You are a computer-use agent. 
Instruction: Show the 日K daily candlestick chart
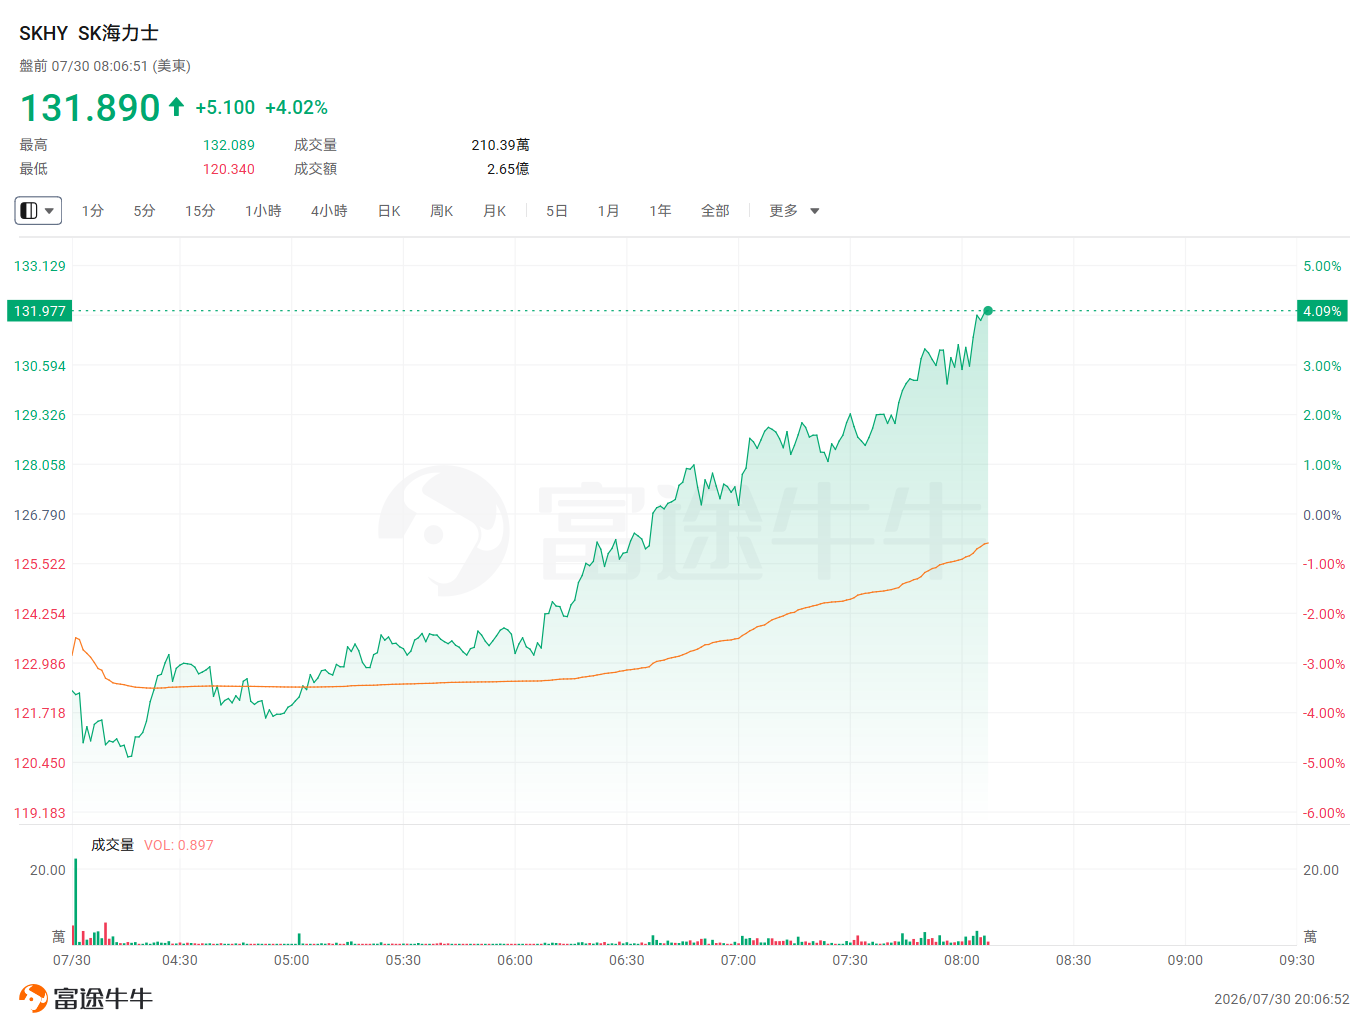tap(389, 211)
